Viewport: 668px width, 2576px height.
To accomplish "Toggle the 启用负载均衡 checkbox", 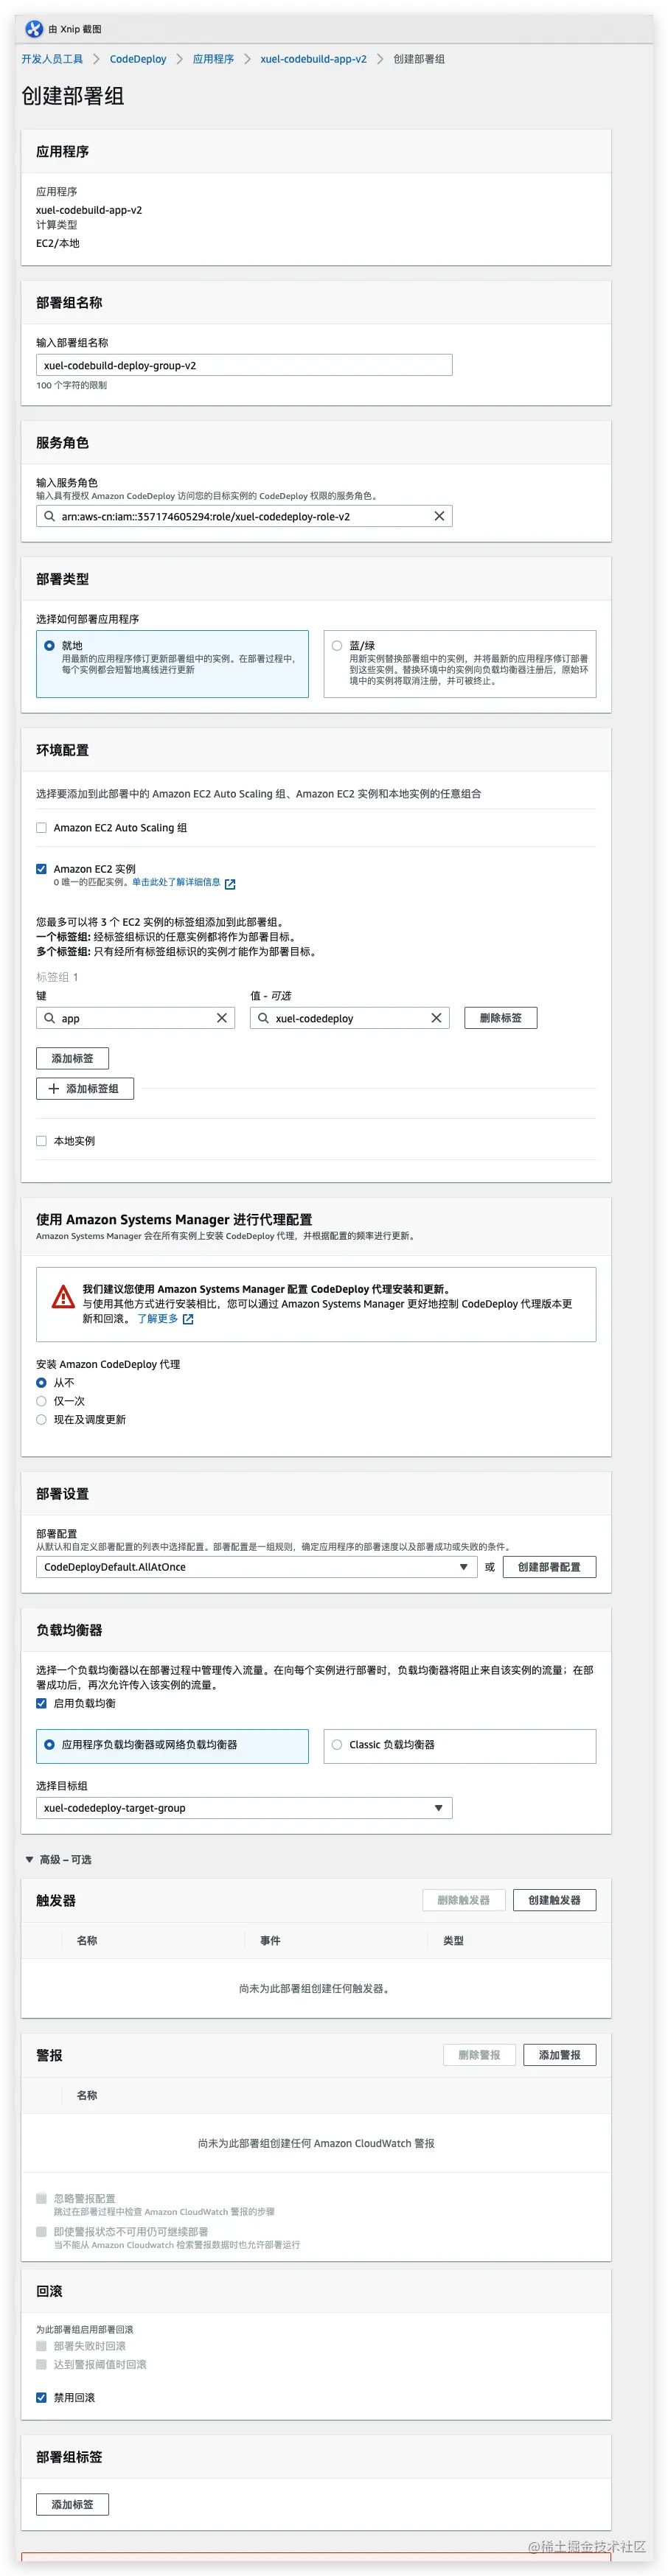I will pos(41,1703).
